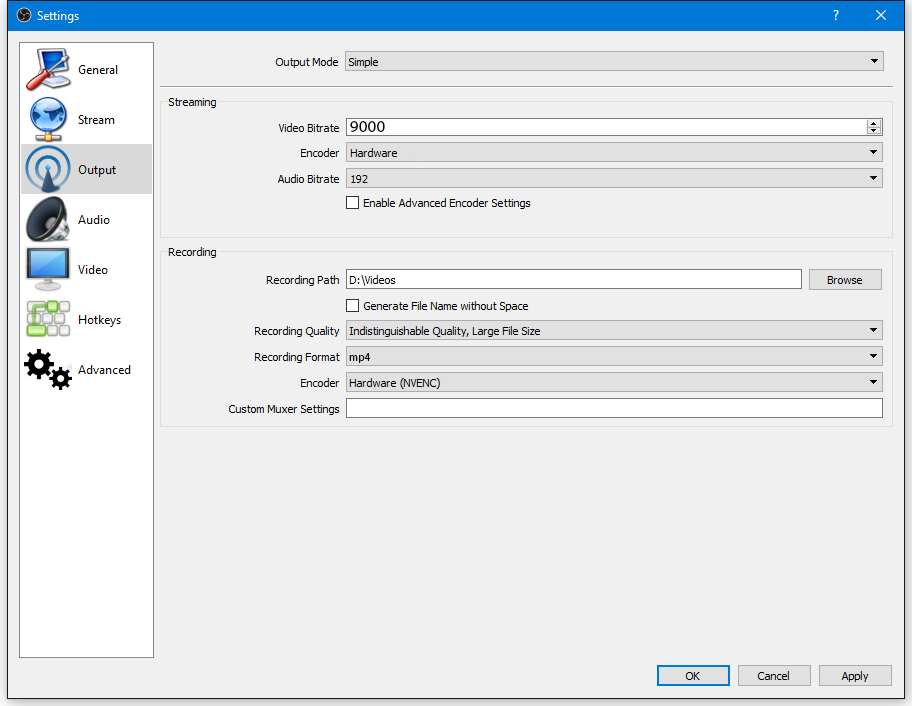Open the streaming Encoder Hardware dropdown
Image resolution: width=912 pixels, height=706 pixels.
(x=614, y=153)
